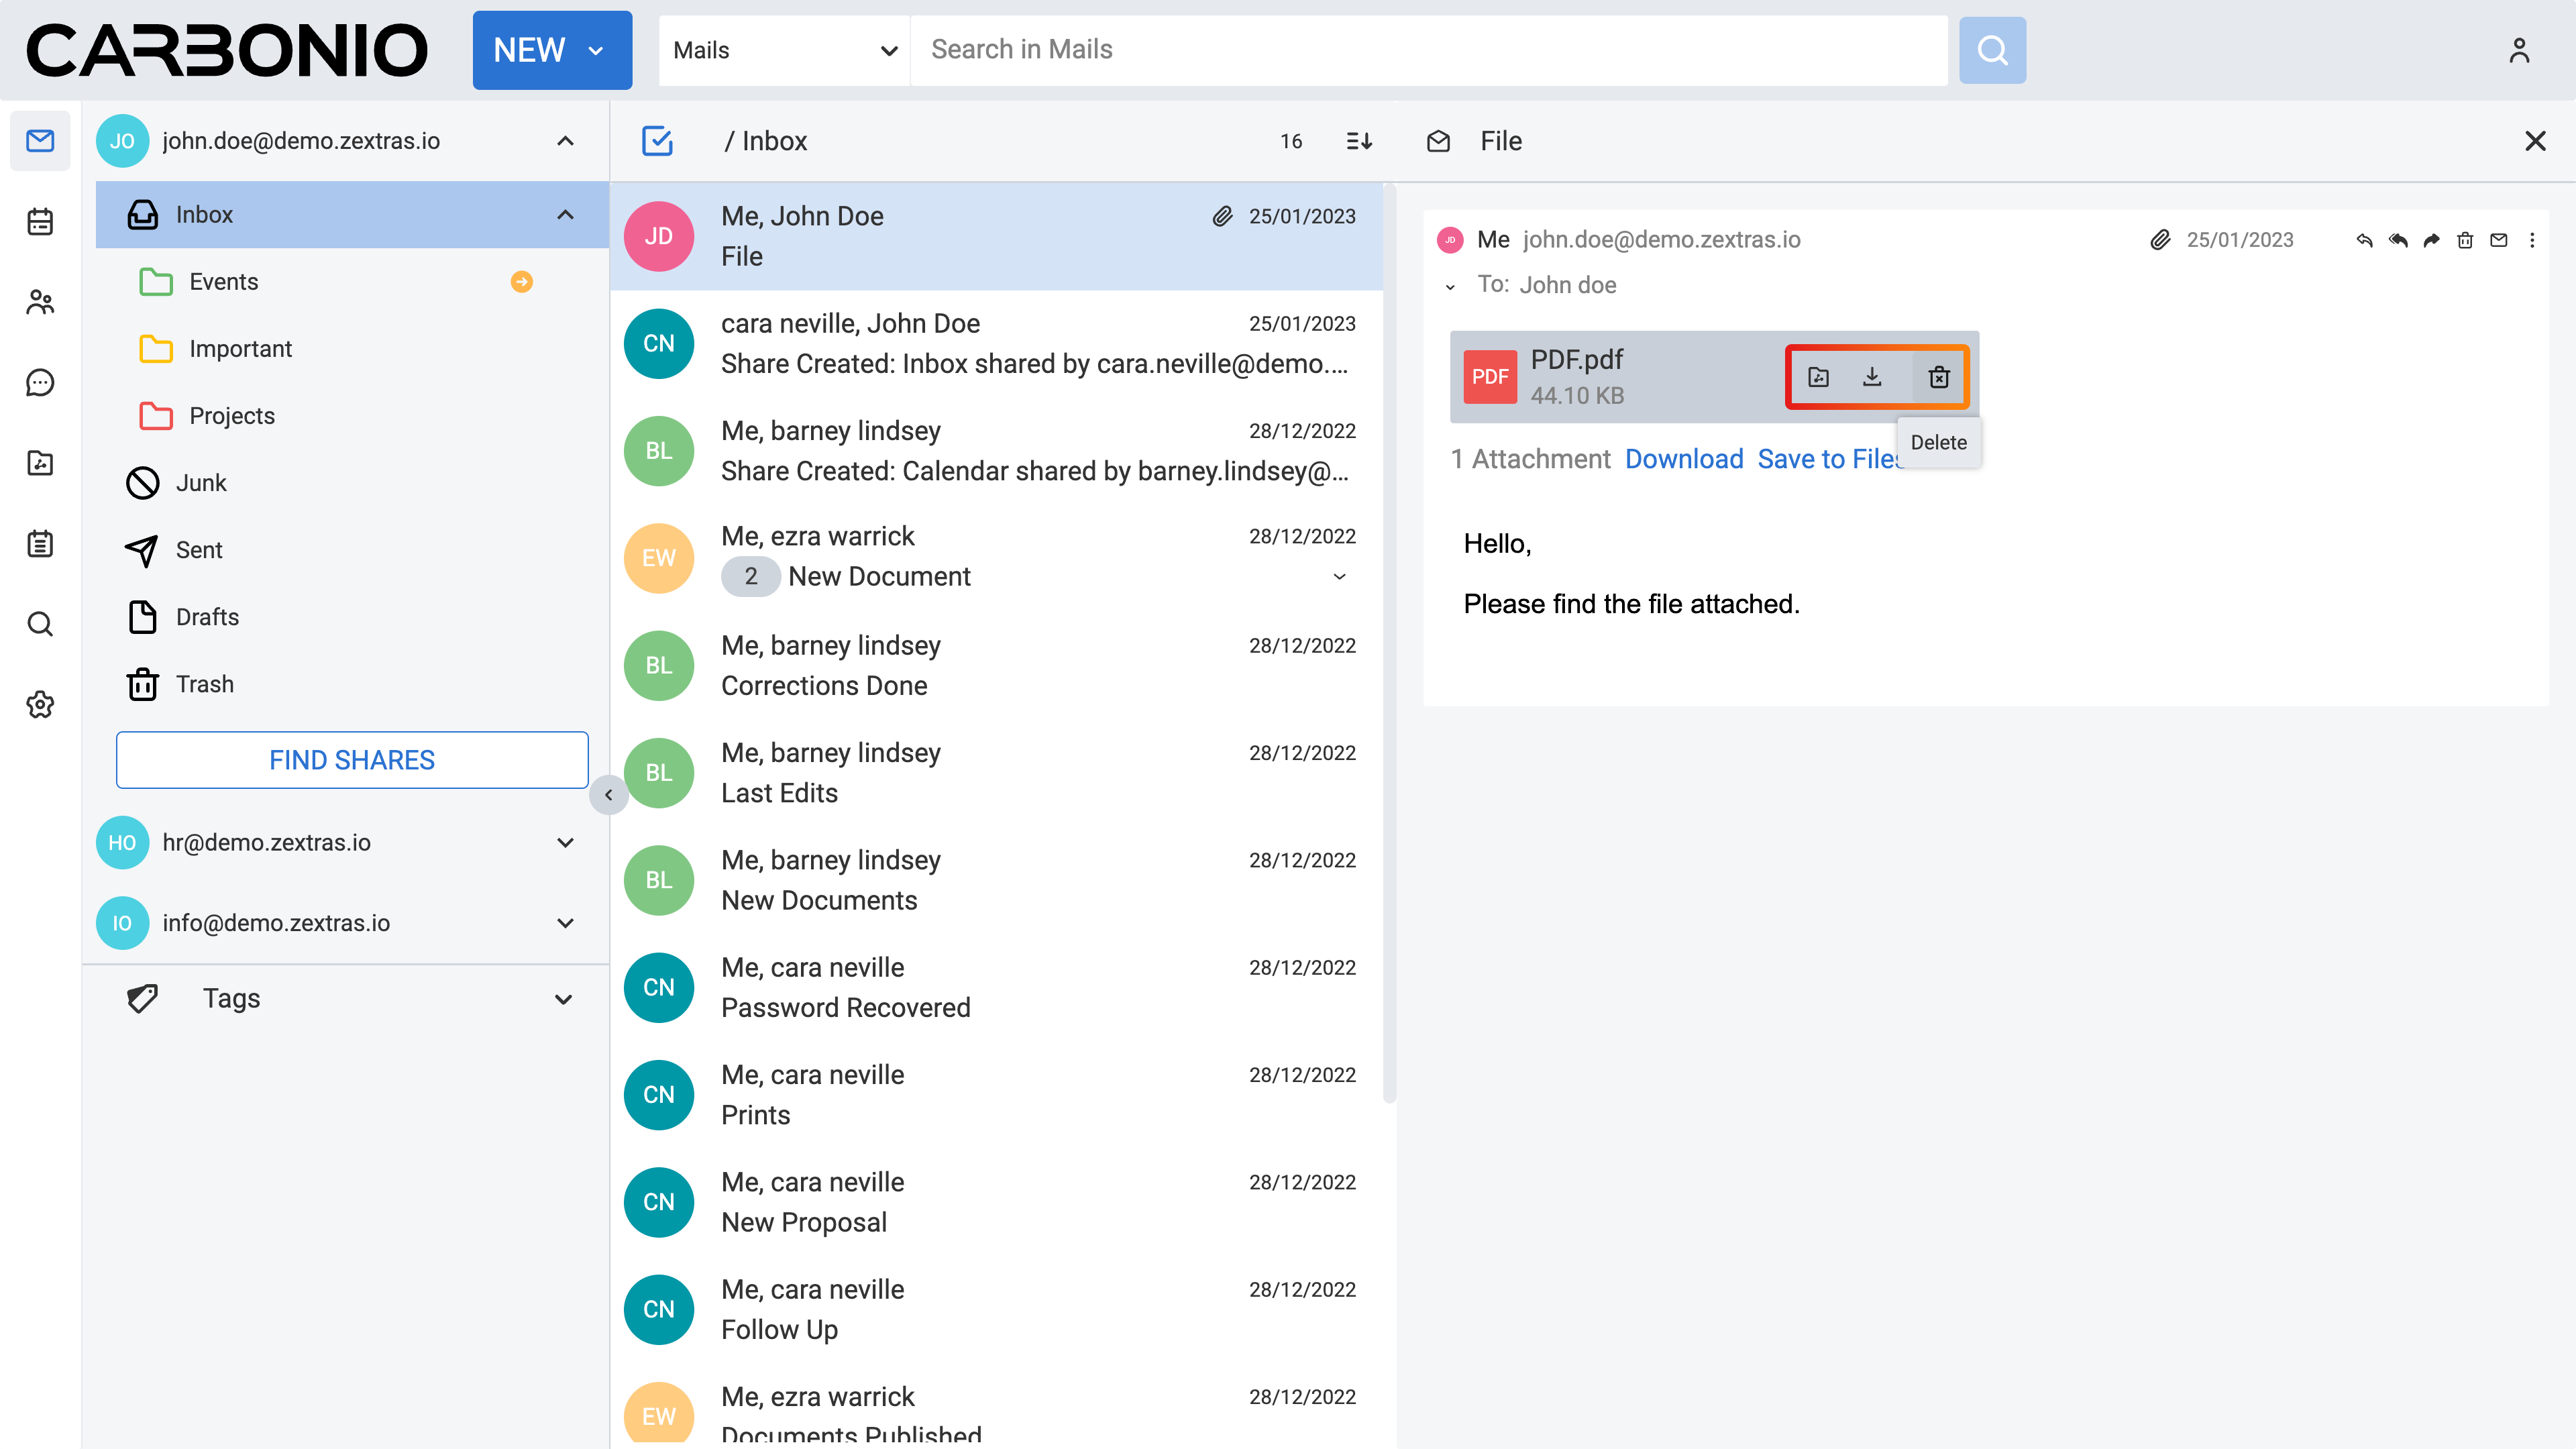Collapse the folder sidebar panel
The image size is (2576, 1449).
(x=608, y=795)
